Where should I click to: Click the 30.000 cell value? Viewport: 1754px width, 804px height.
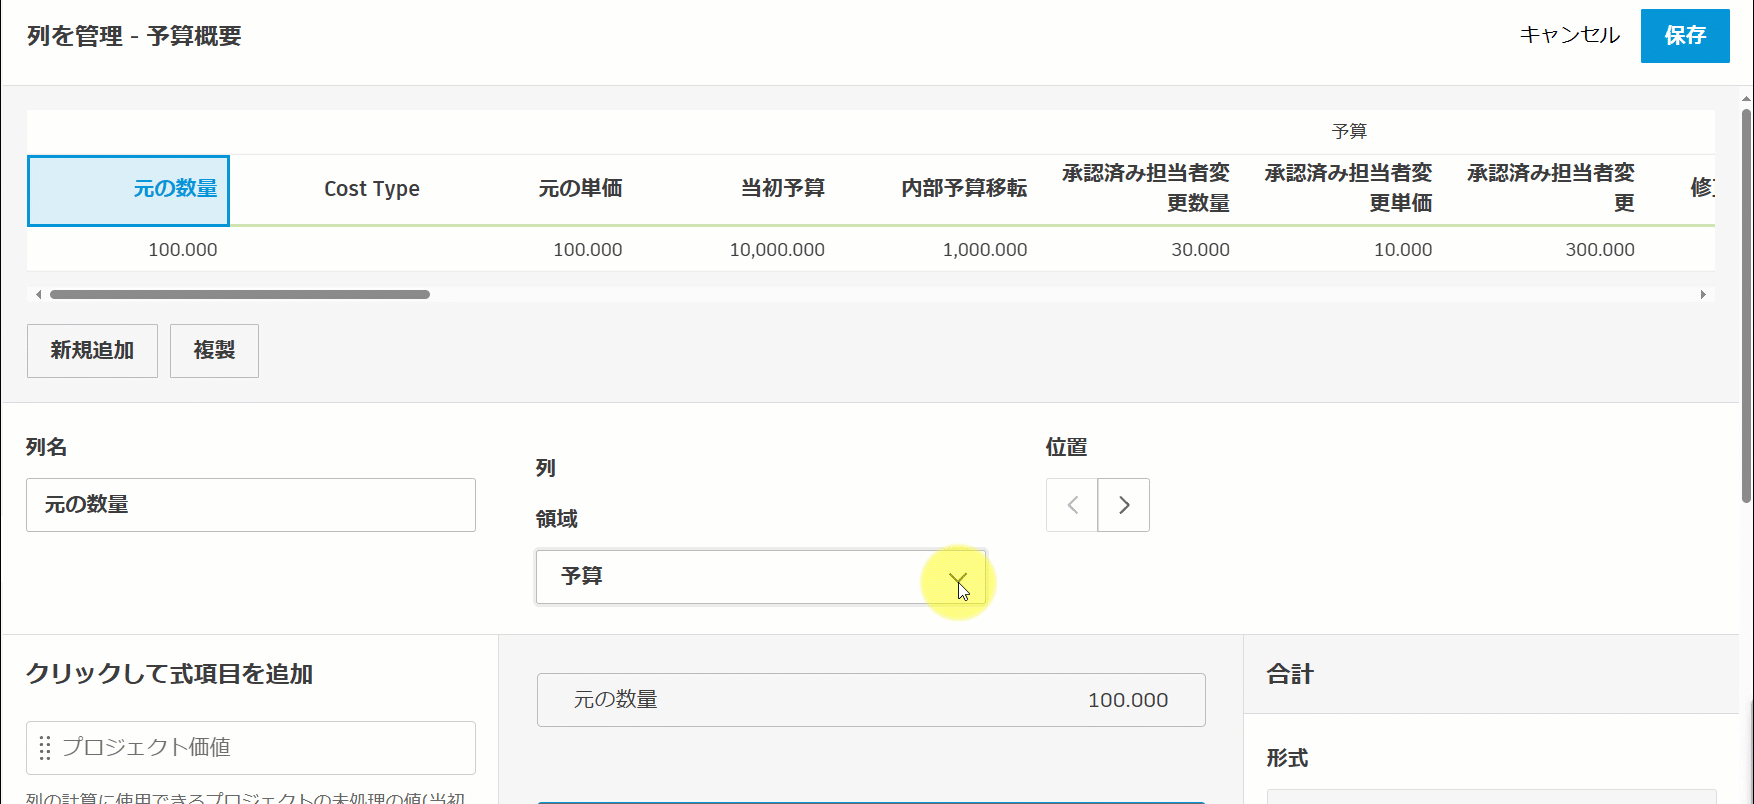coord(1201,250)
